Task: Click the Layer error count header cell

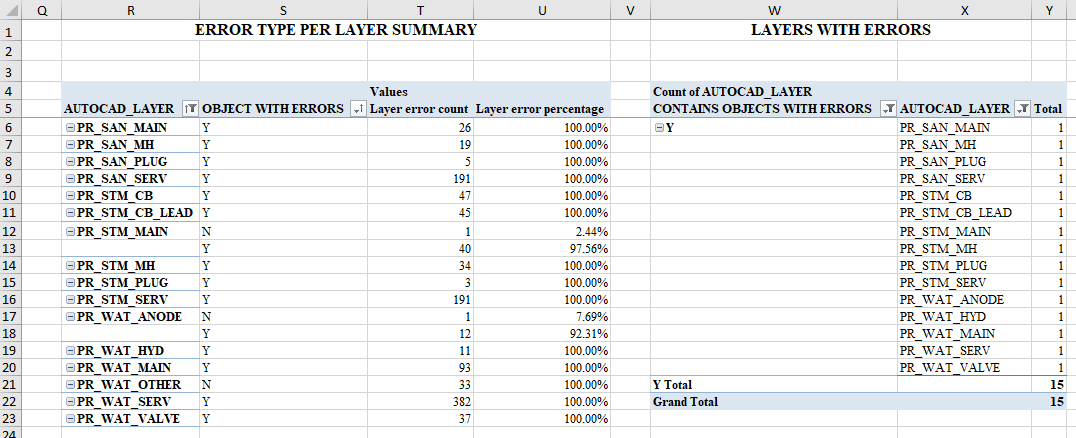Action: (419, 109)
